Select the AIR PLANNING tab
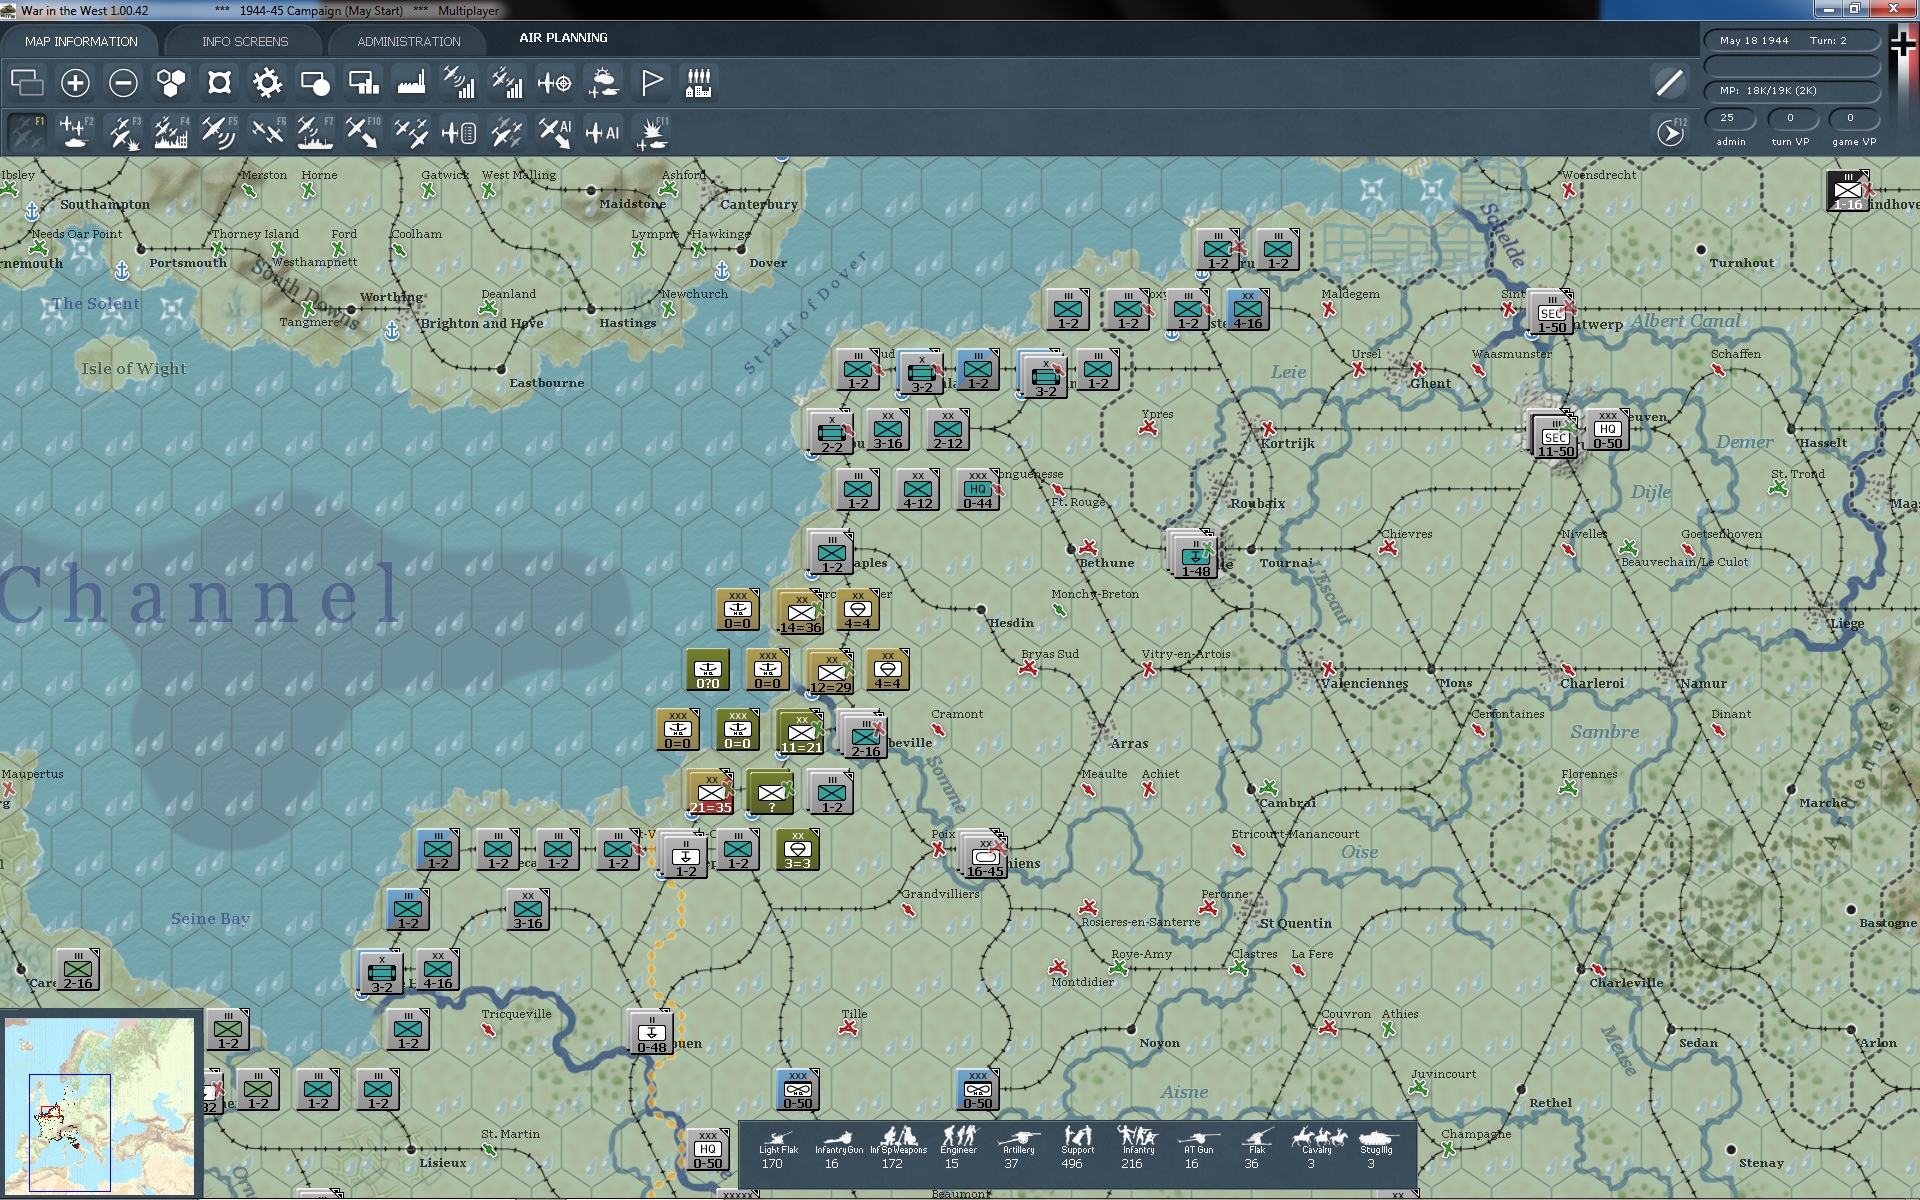 (x=563, y=38)
